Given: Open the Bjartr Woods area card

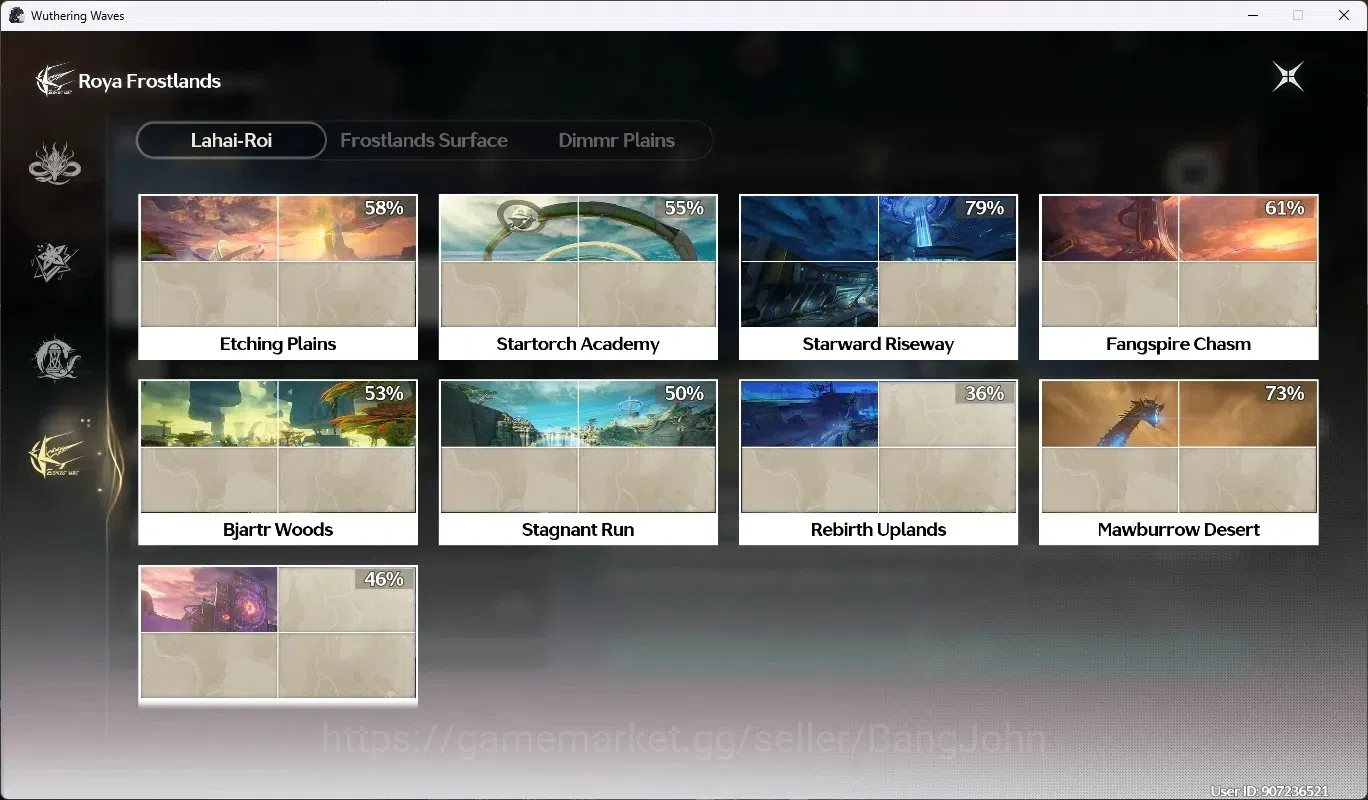Looking at the screenshot, I should tap(278, 462).
